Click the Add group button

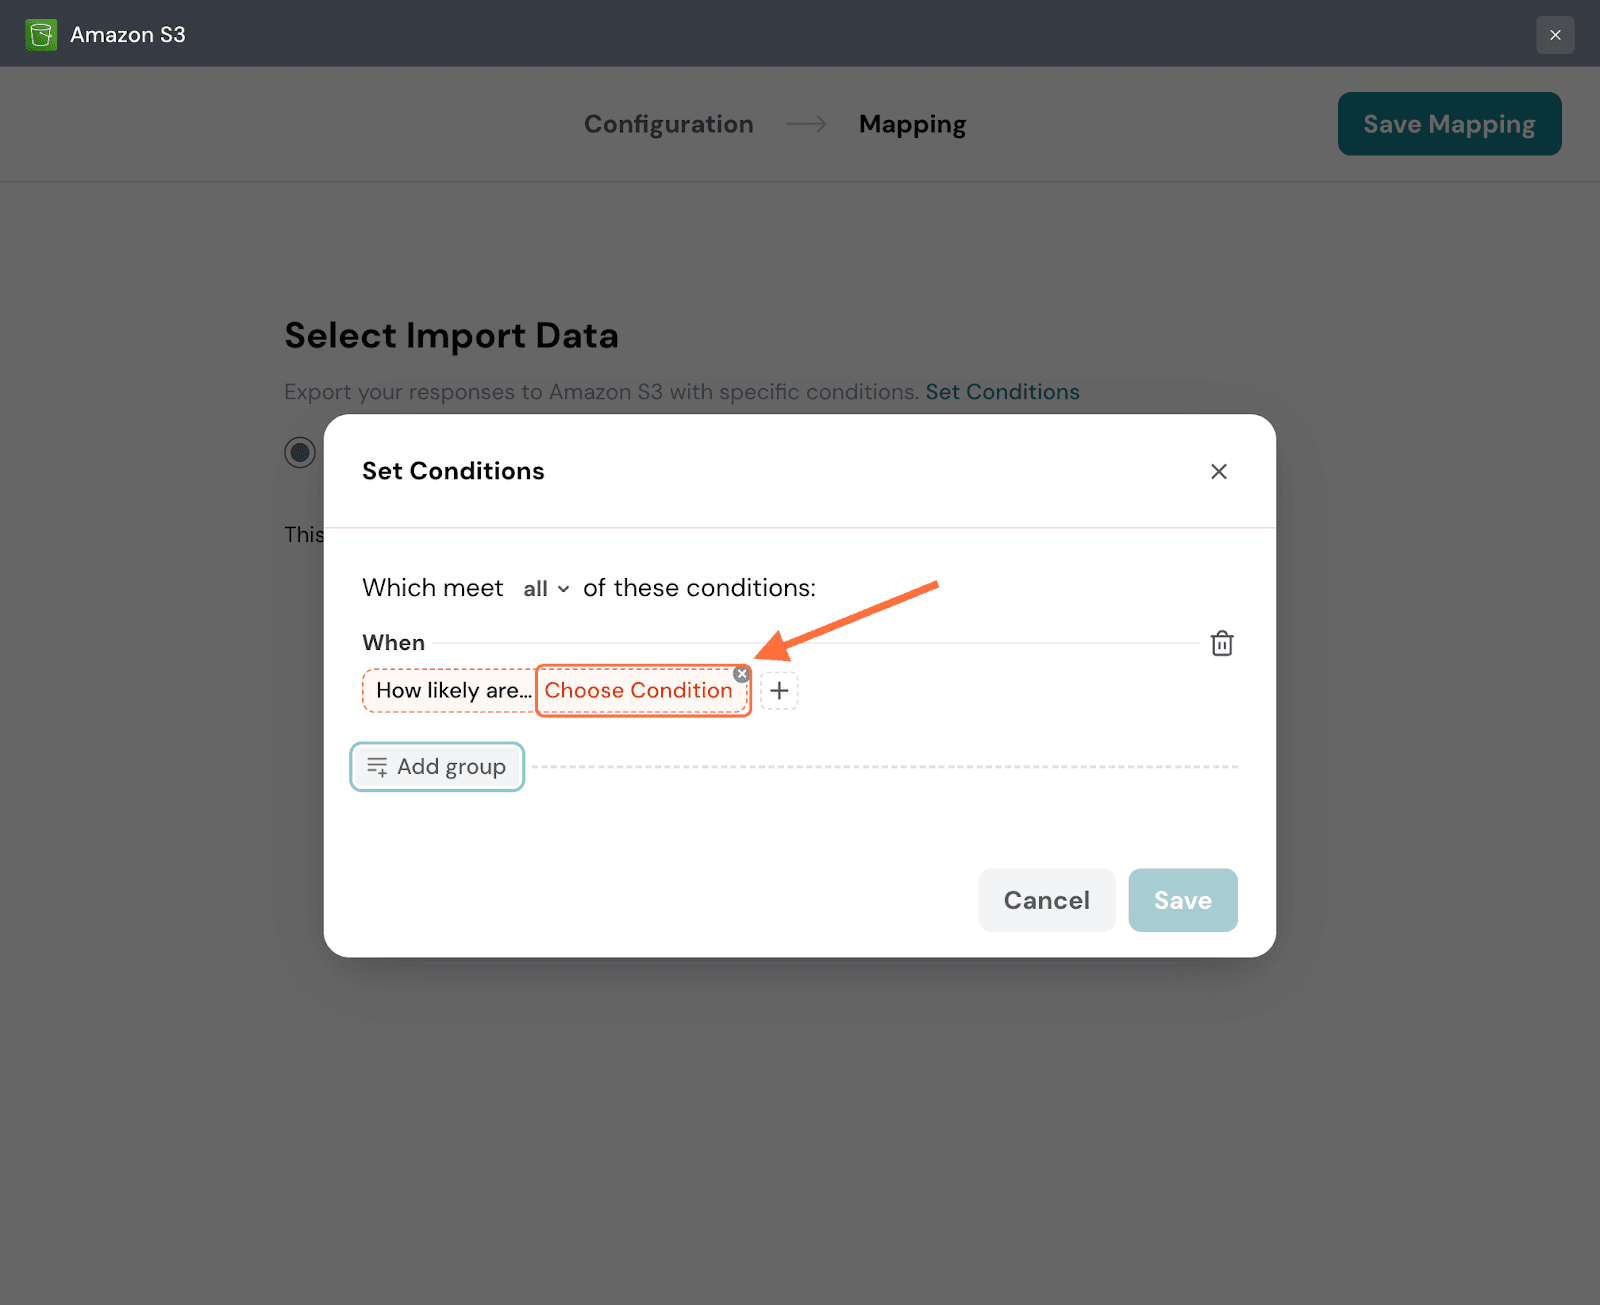(x=437, y=767)
